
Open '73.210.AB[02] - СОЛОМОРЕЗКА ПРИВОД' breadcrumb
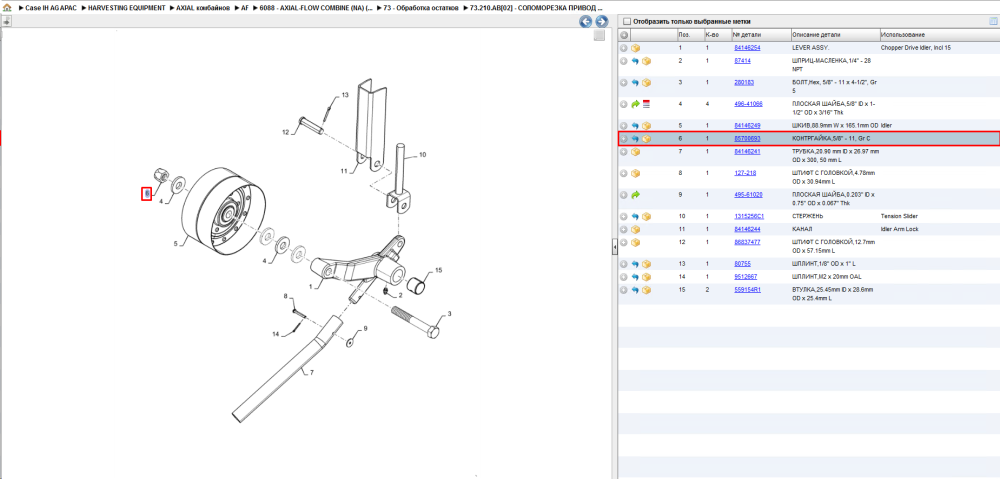click(536, 8)
